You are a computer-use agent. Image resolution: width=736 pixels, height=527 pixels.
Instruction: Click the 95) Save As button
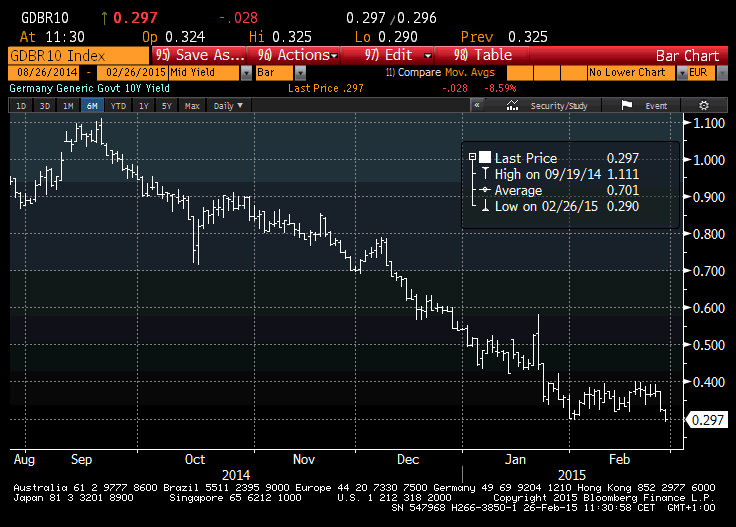199,55
